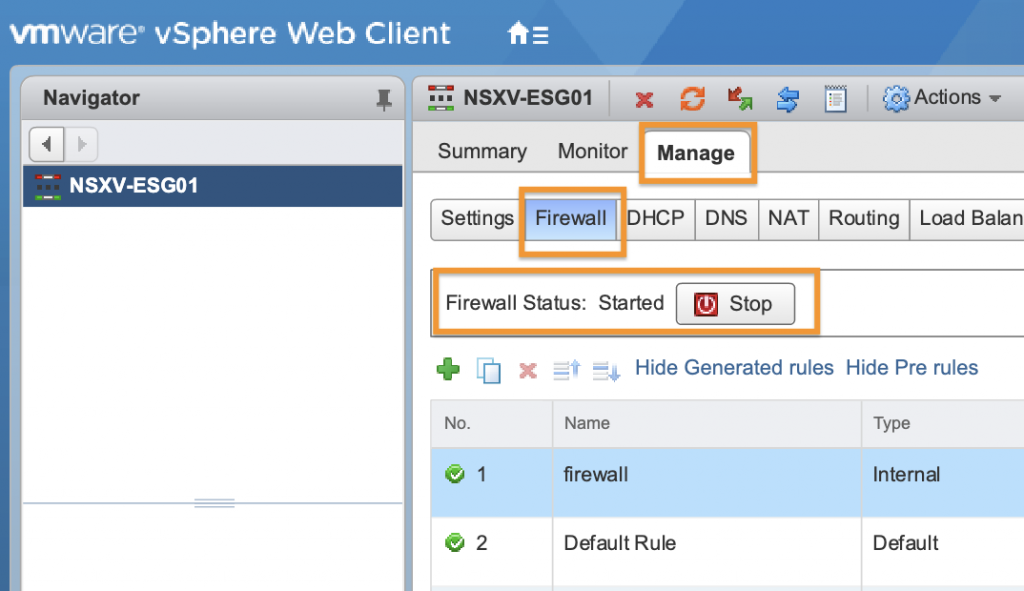Click the Name column header
Image resolution: width=1024 pixels, height=591 pixels.
click(x=707, y=423)
